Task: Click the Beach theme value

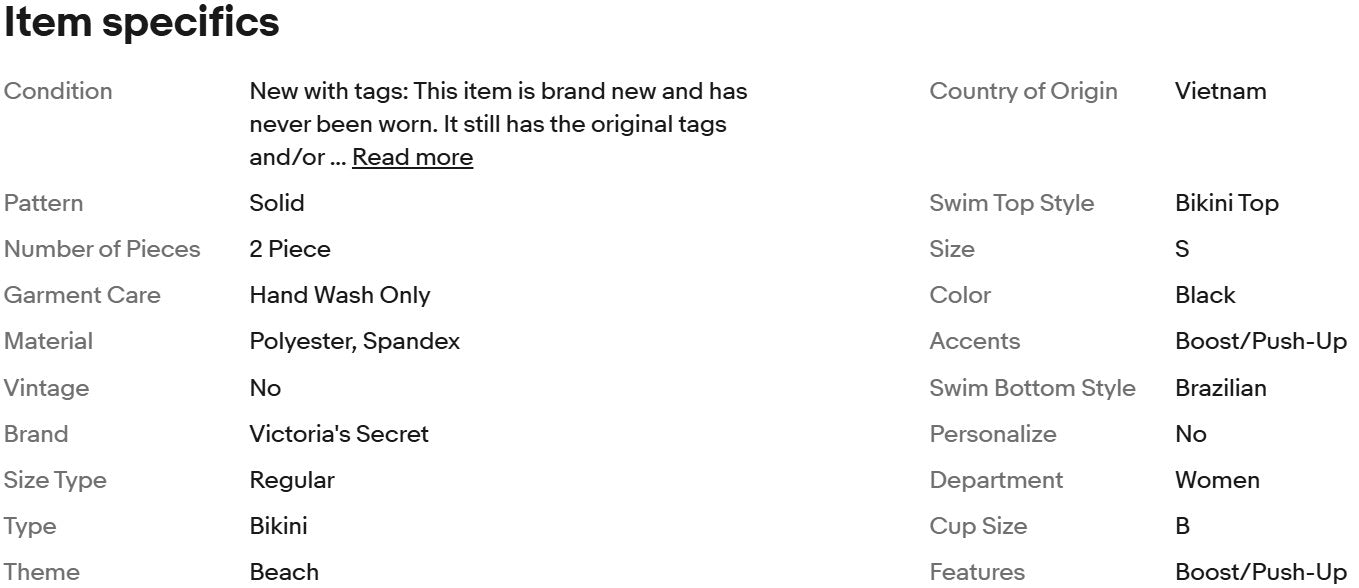Action: 284,572
